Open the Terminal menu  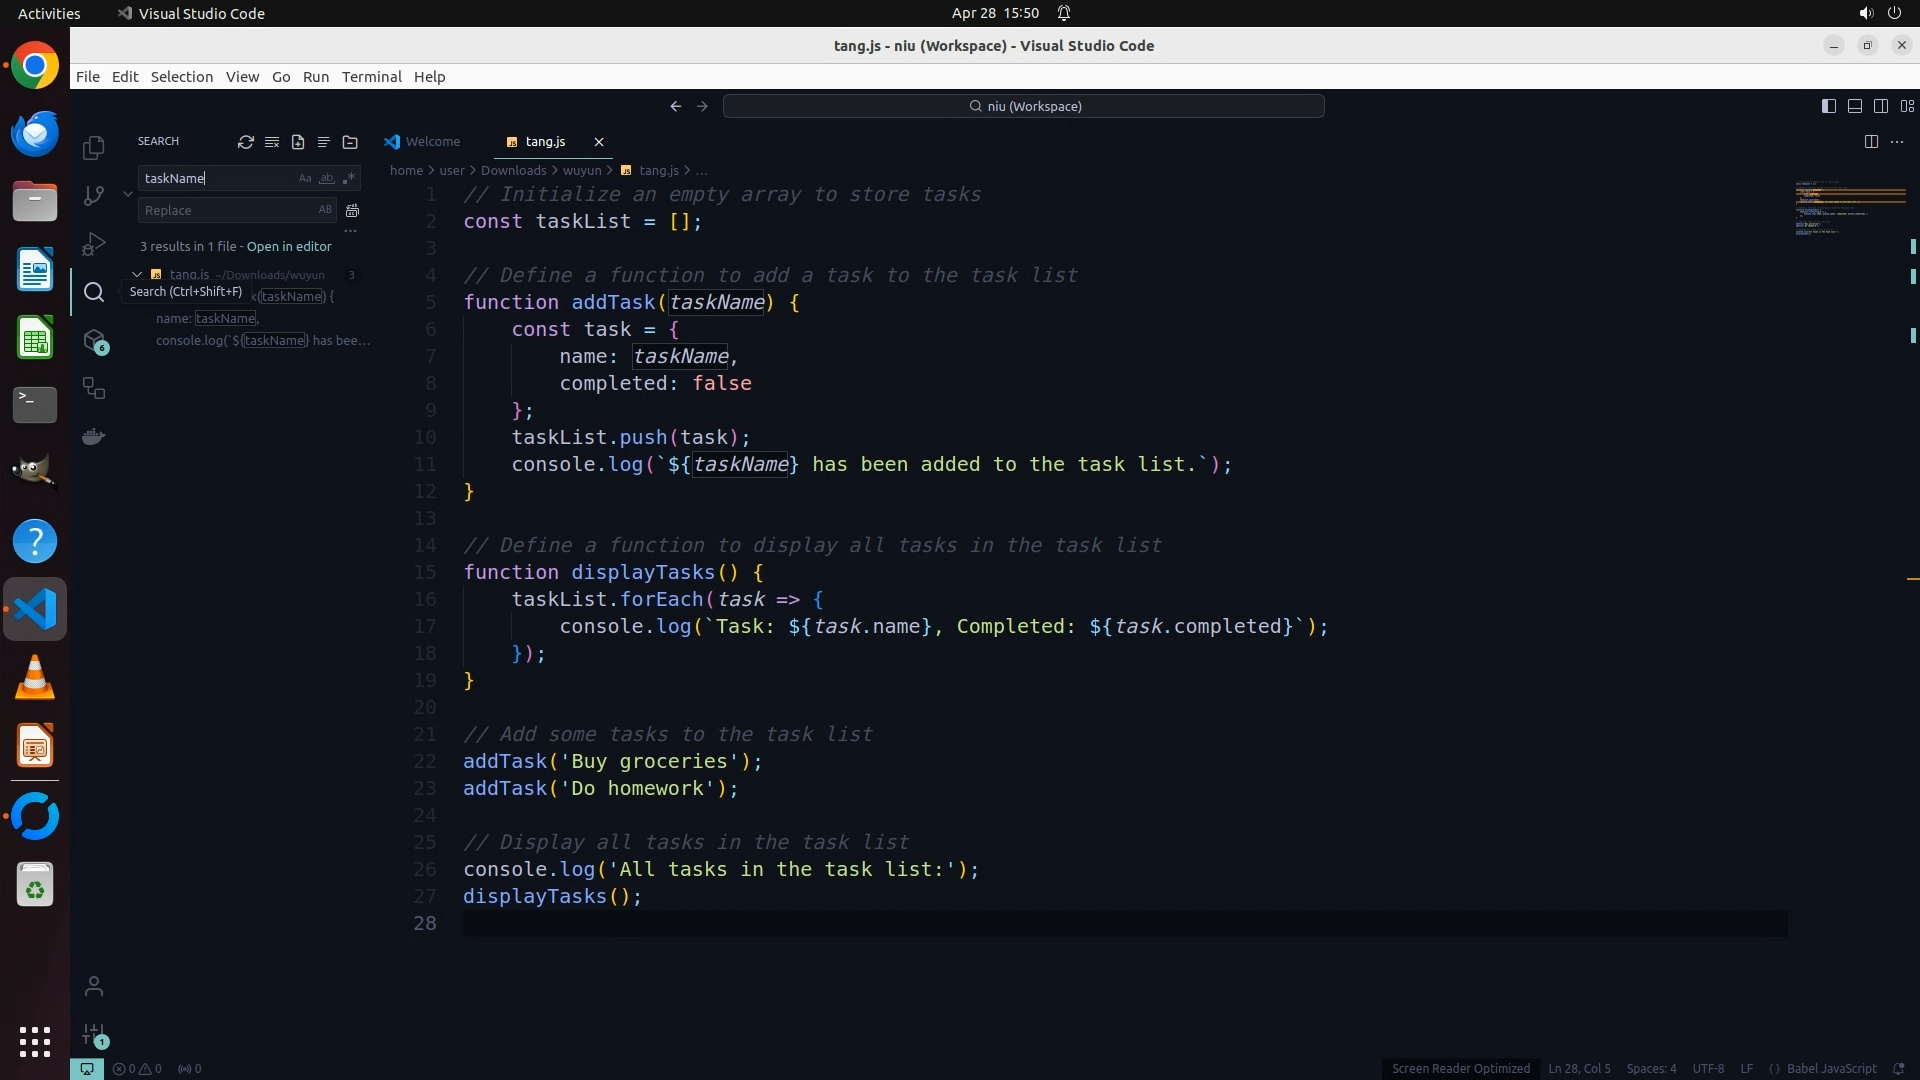click(371, 77)
